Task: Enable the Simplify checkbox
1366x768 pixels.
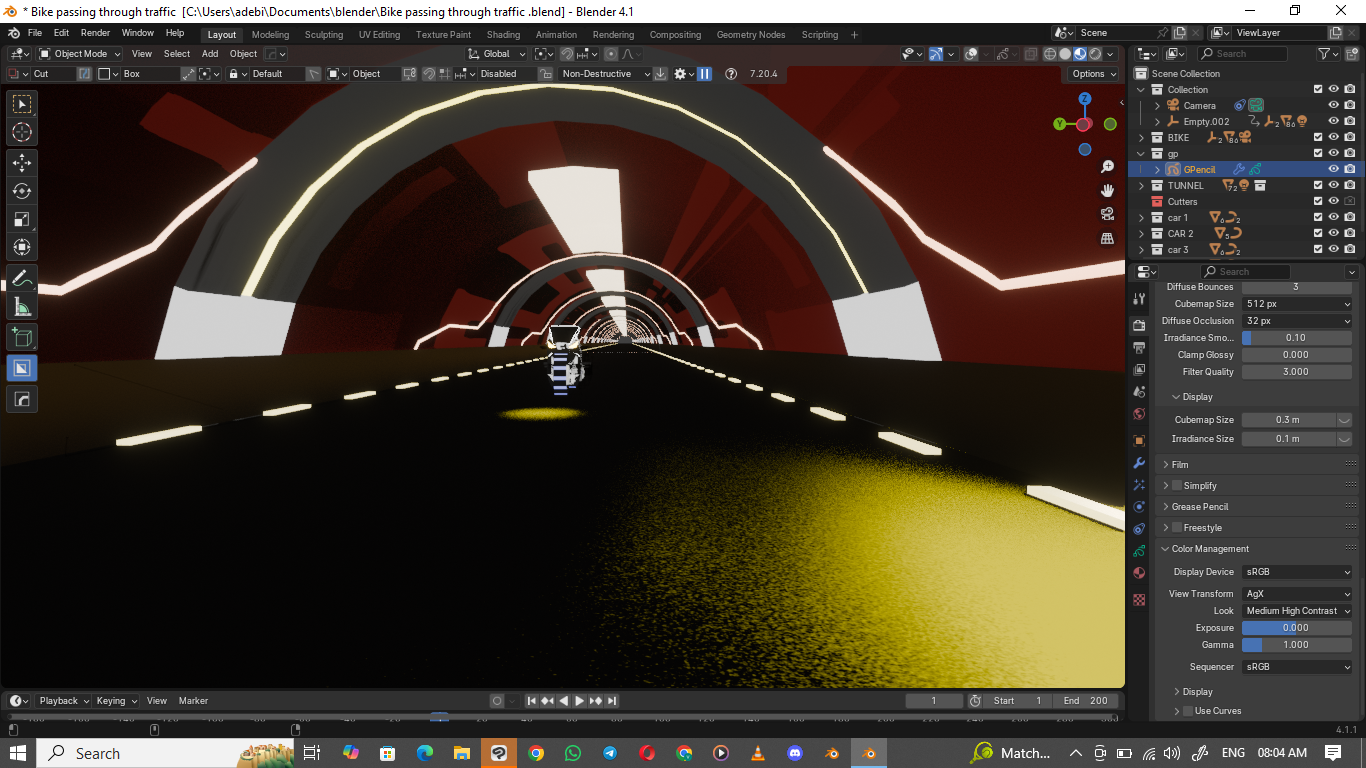Action: (1177, 485)
